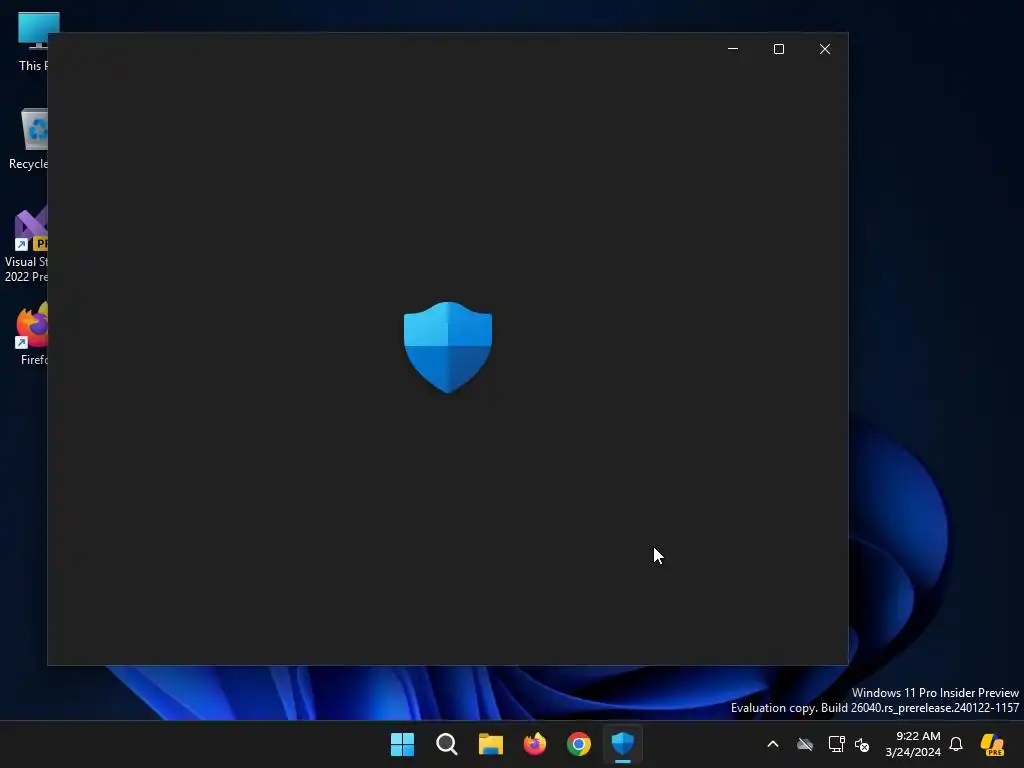
Task: Show hidden system tray icons
Action: pos(773,744)
